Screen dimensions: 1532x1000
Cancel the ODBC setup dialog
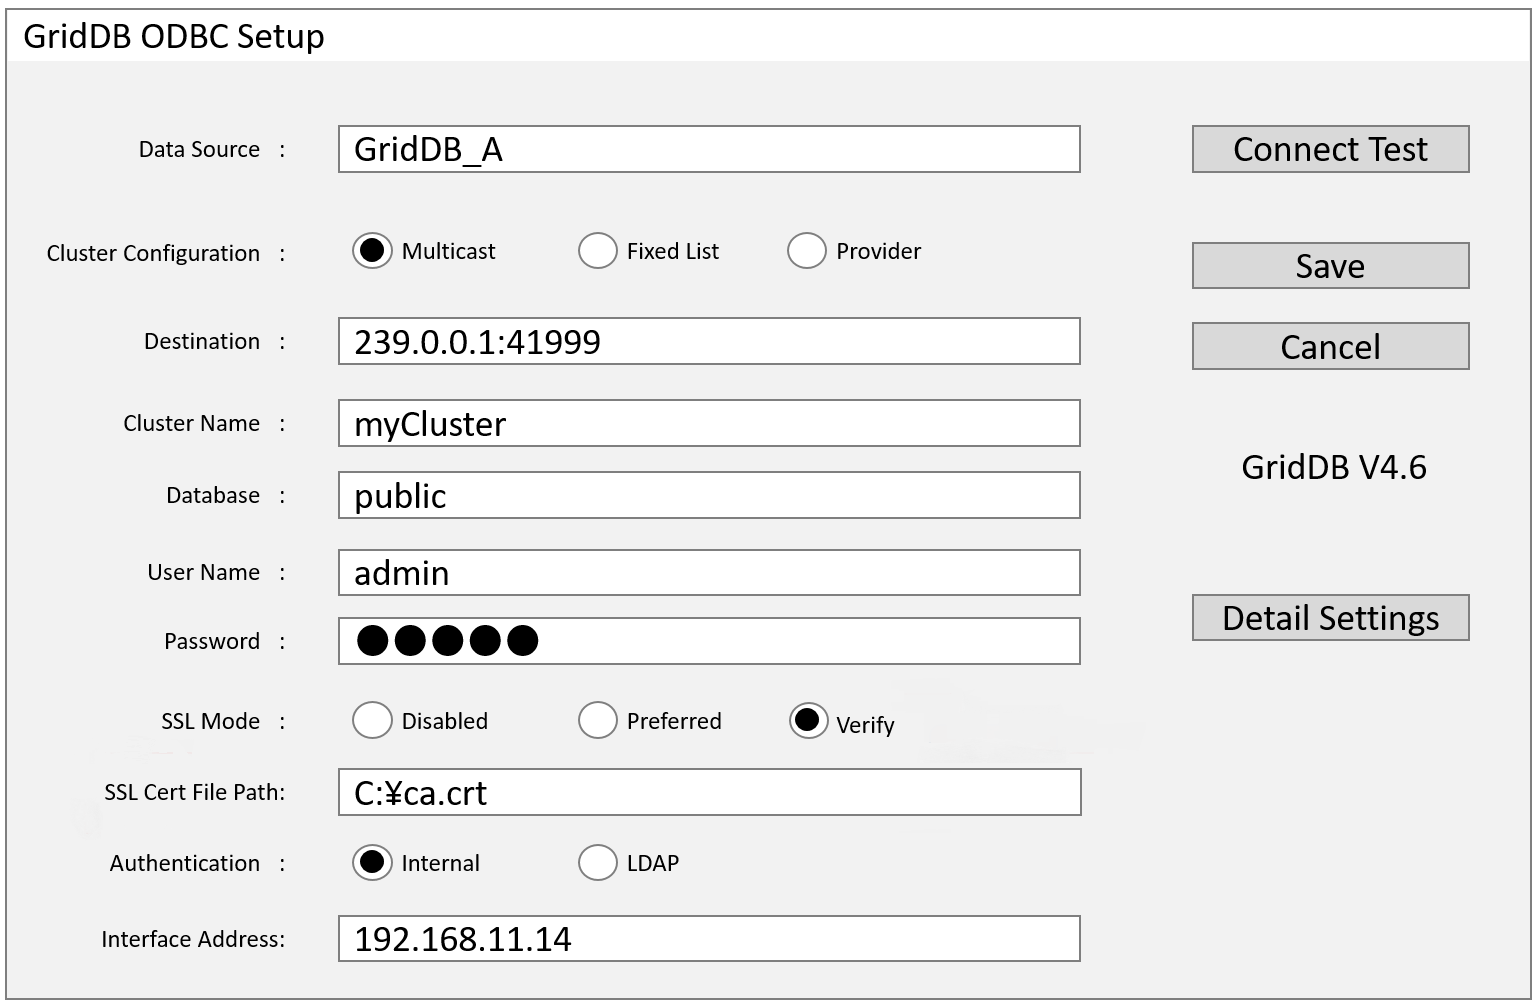[x=1330, y=347]
